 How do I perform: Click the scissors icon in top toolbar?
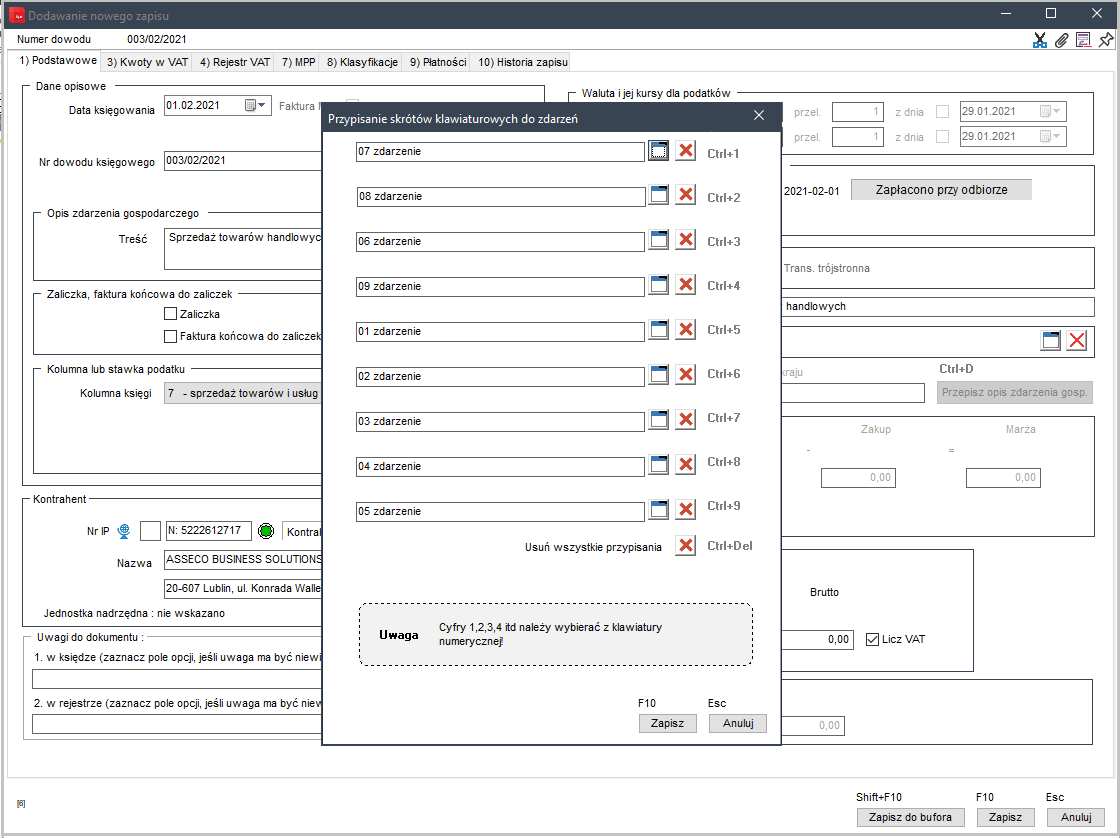tap(1040, 40)
